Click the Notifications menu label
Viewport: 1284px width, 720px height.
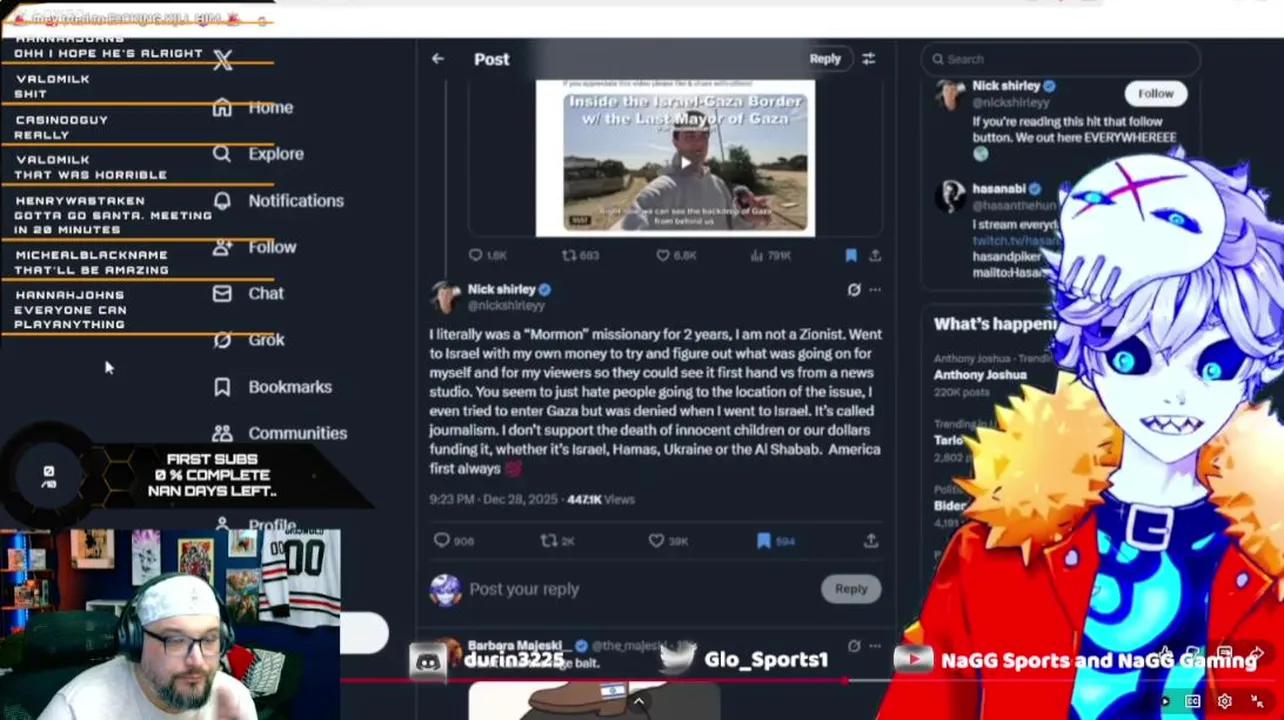(x=296, y=200)
